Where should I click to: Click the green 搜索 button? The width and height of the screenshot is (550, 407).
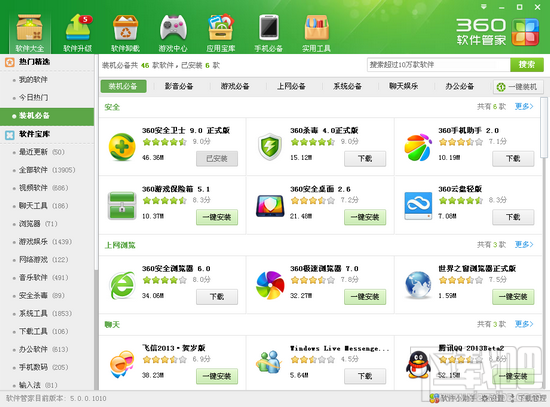click(x=527, y=65)
